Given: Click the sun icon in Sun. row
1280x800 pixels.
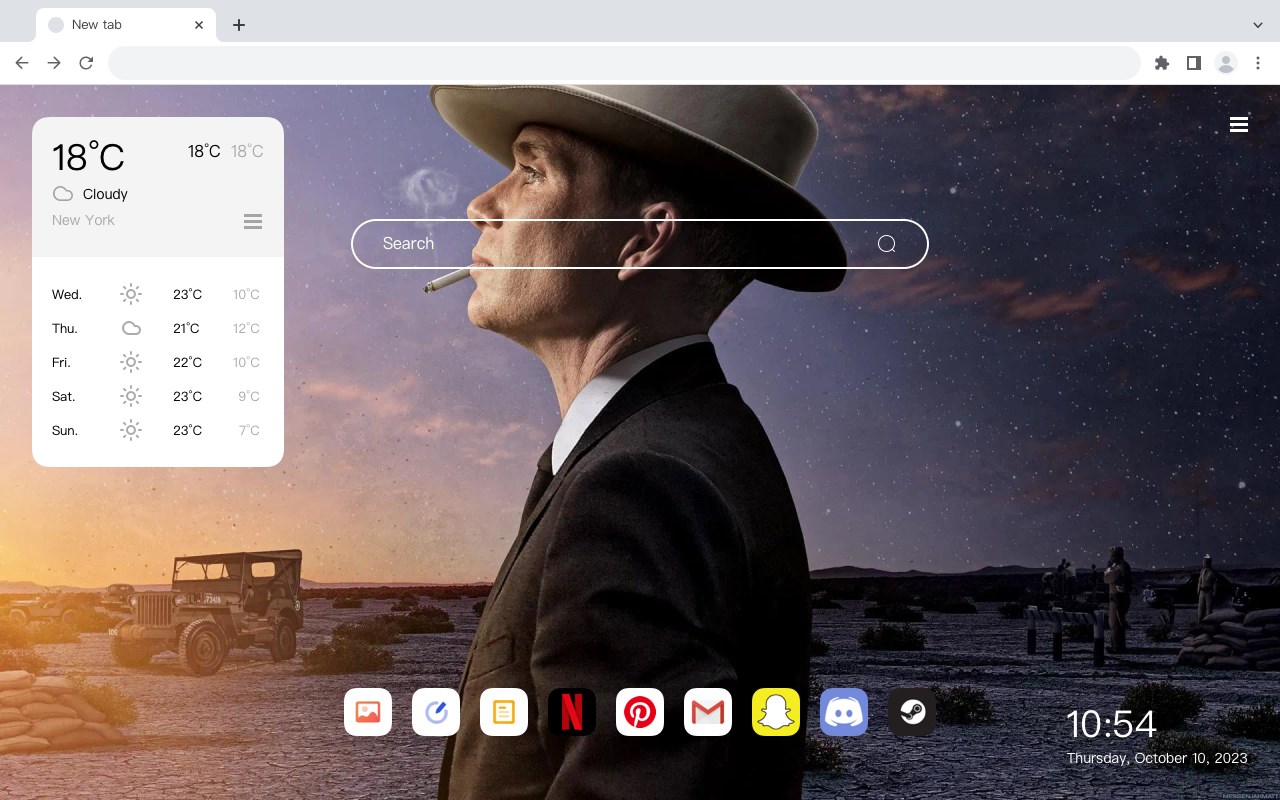Looking at the screenshot, I should (131, 430).
